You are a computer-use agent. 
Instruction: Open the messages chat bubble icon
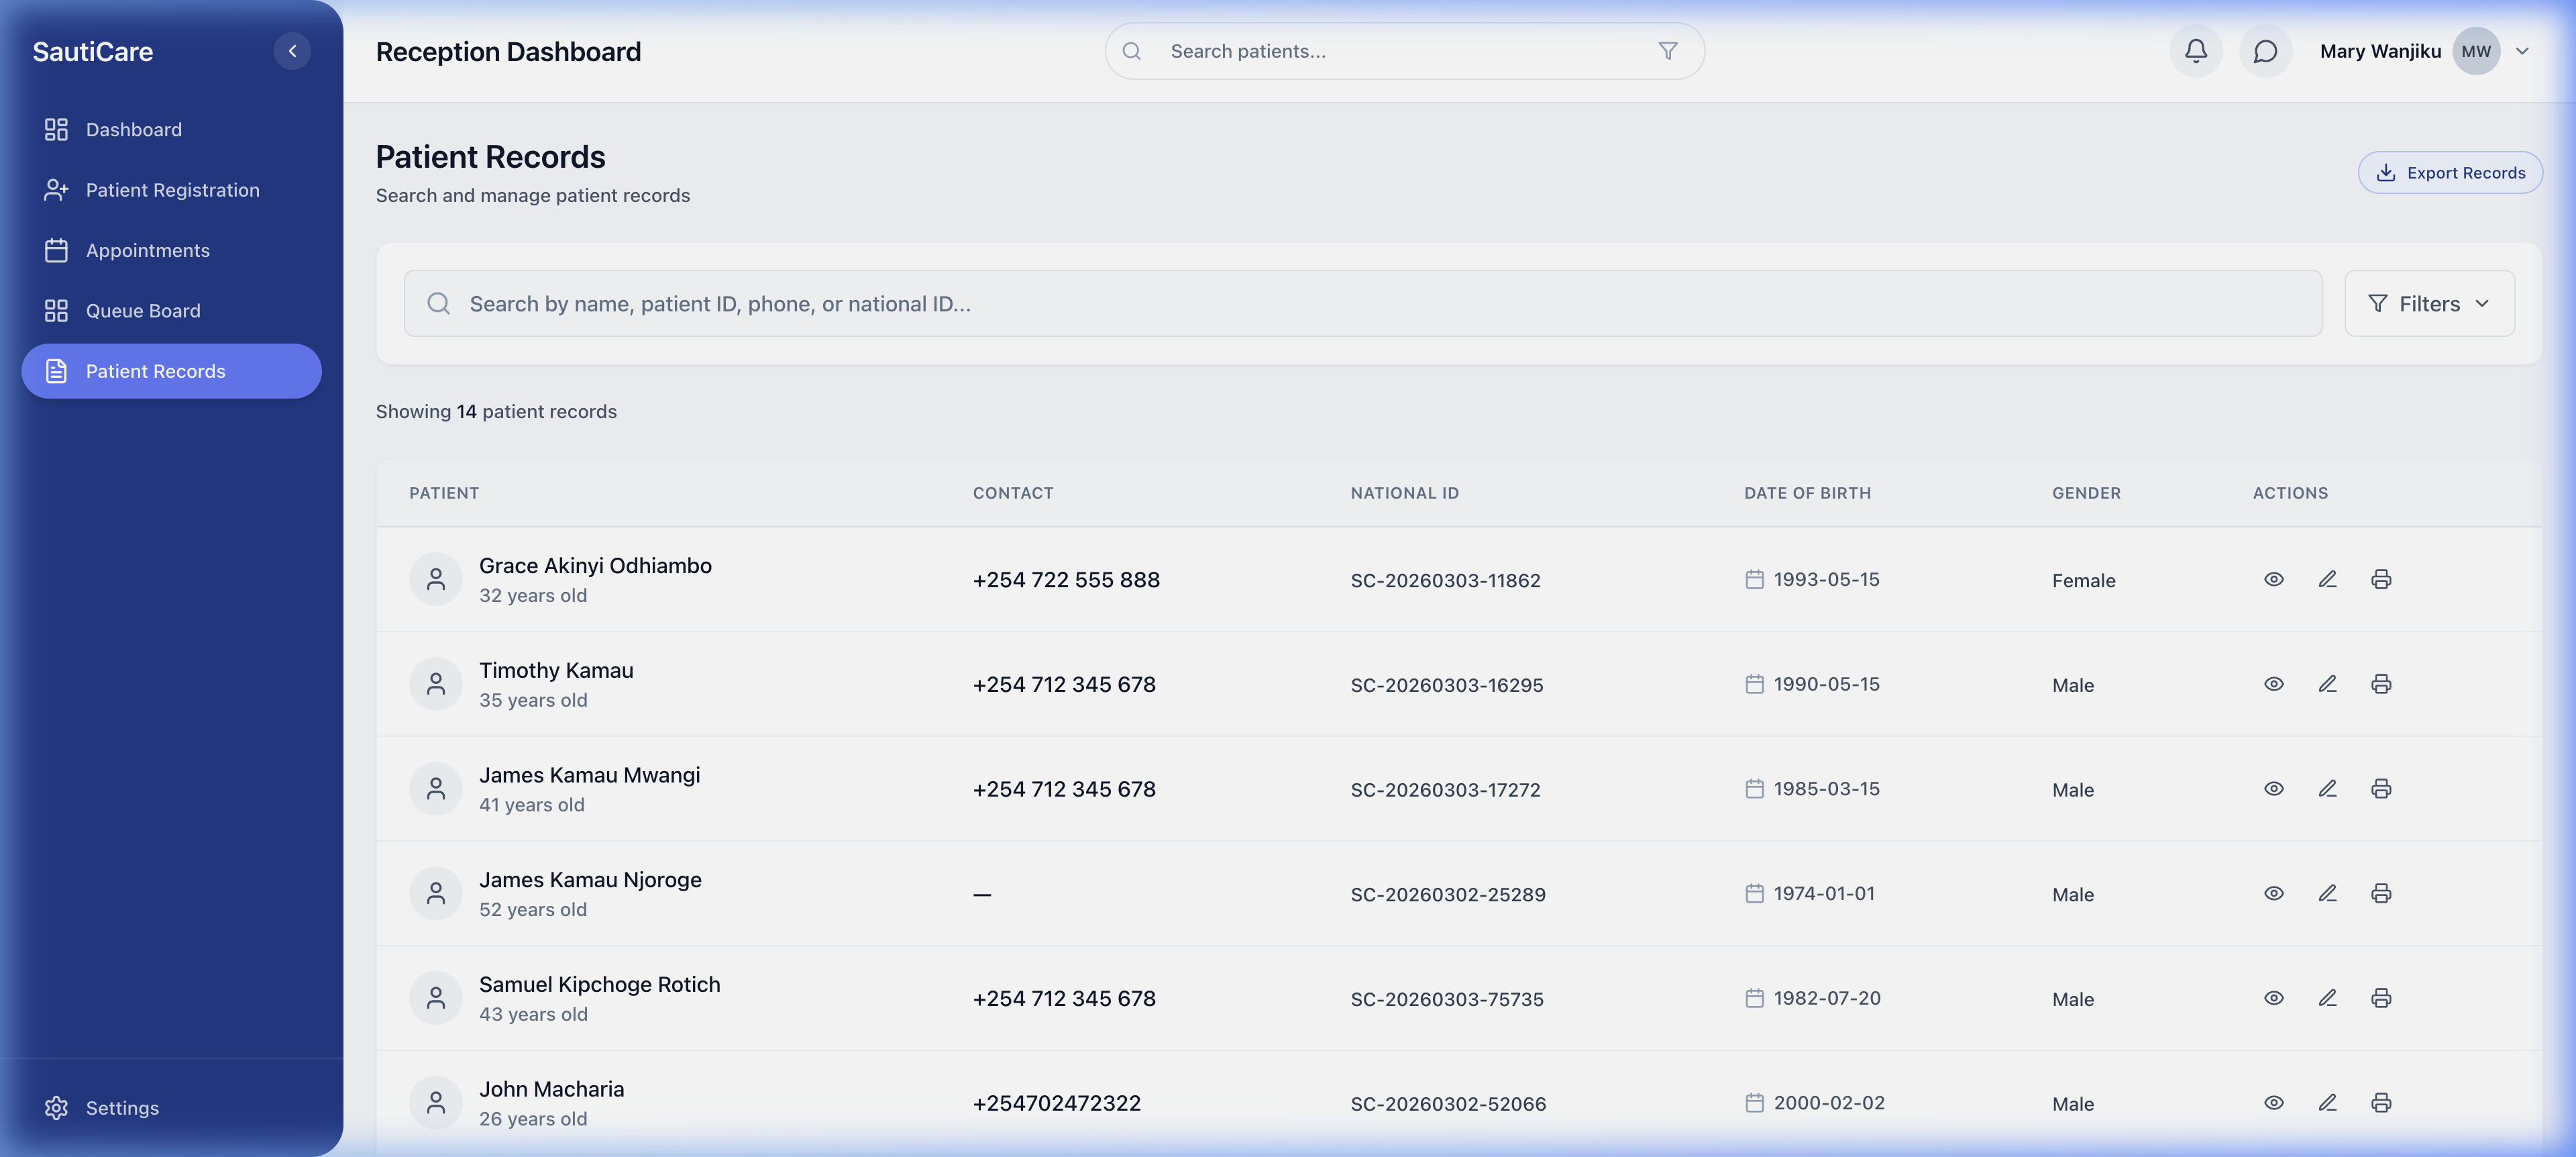(2265, 50)
